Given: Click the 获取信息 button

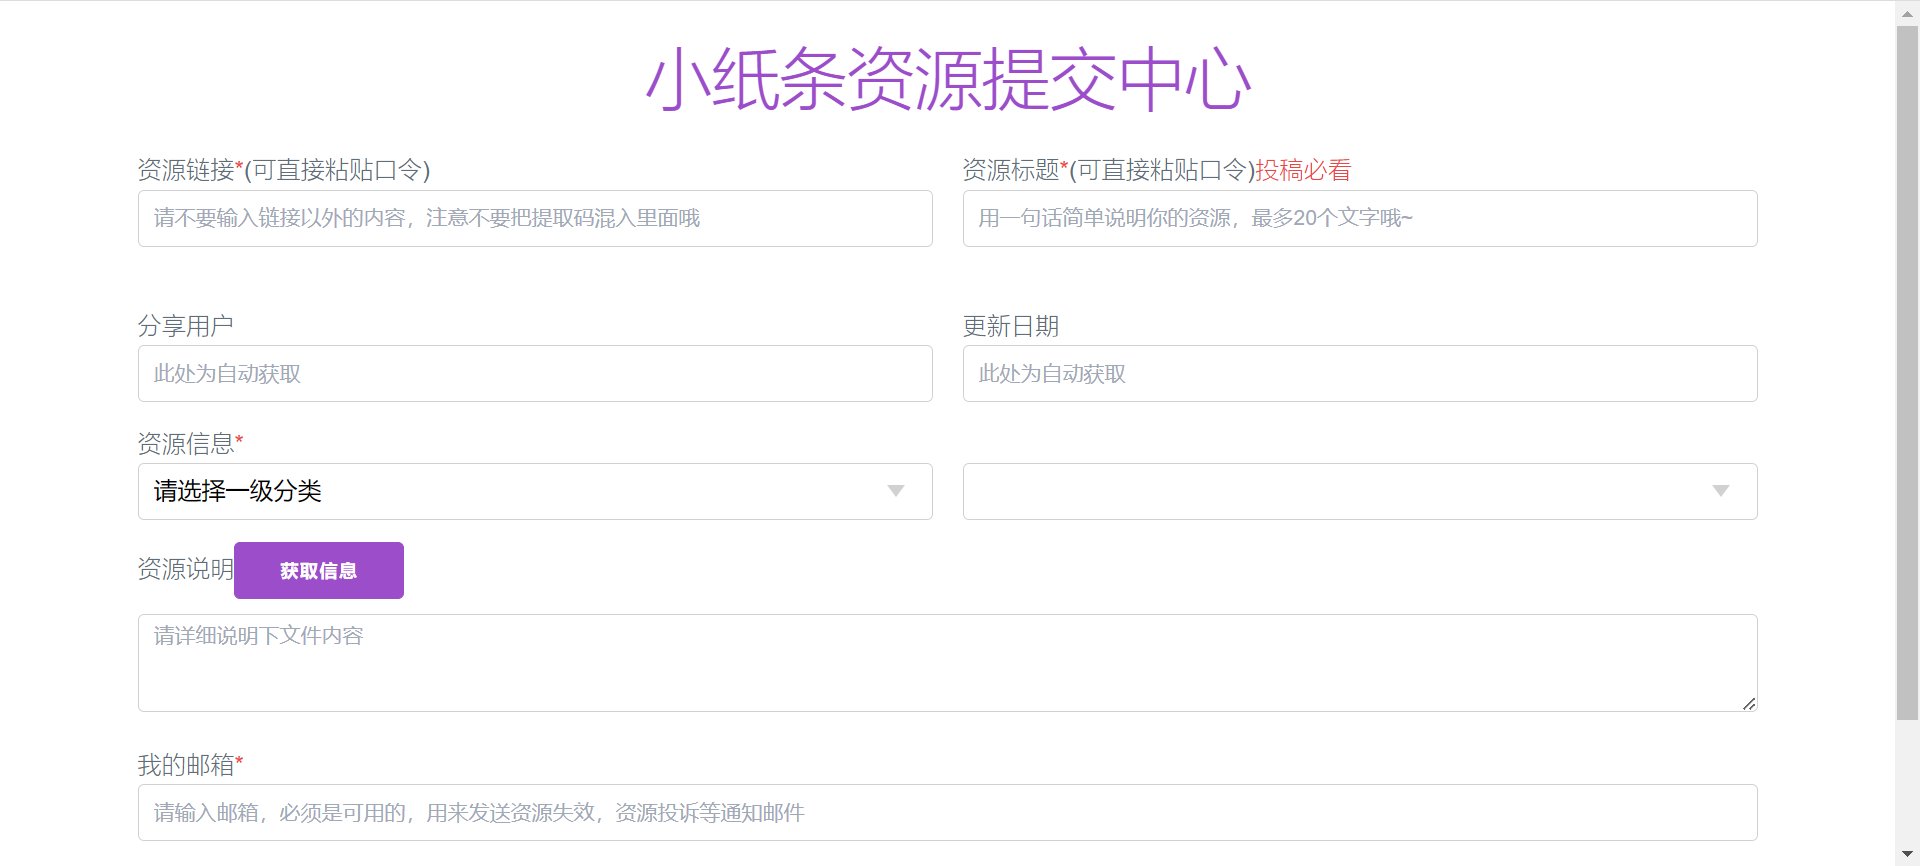Looking at the screenshot, I should [x=319, y=571].
